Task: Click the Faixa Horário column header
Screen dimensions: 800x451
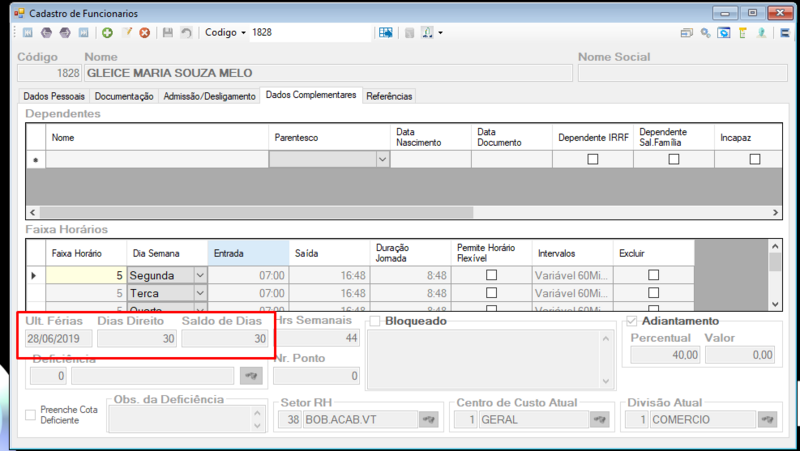Action: pyautogui.click(x=86, y=253)
